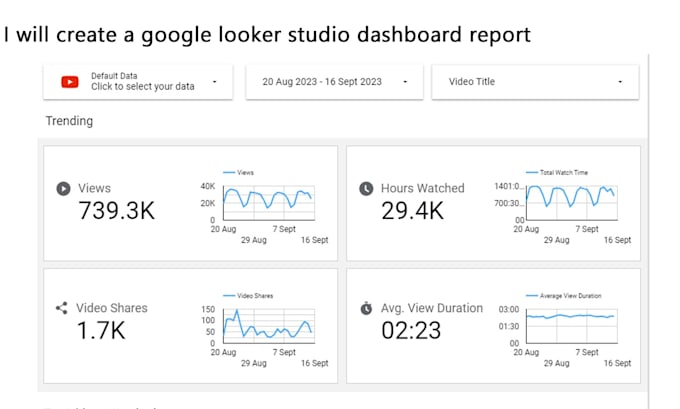Click the Total Watch Time legend entry
Image resolution: width=680 pixels, height=409 pixels.
(x=557, y=173)
